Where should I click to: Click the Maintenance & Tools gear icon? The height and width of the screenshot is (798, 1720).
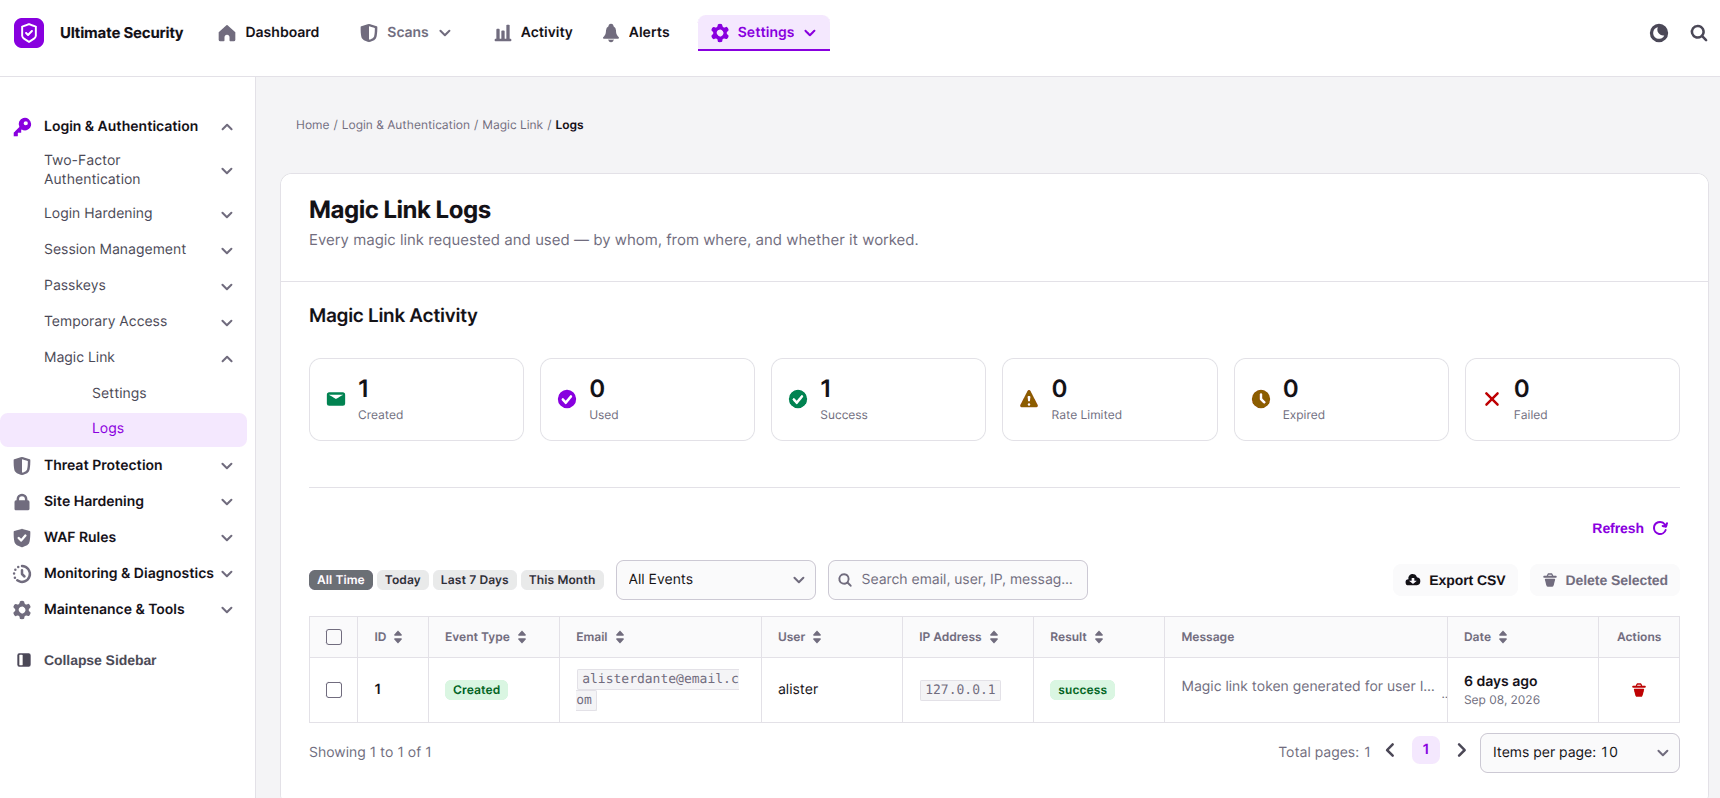pyautogui.click(x=22, y=610)
